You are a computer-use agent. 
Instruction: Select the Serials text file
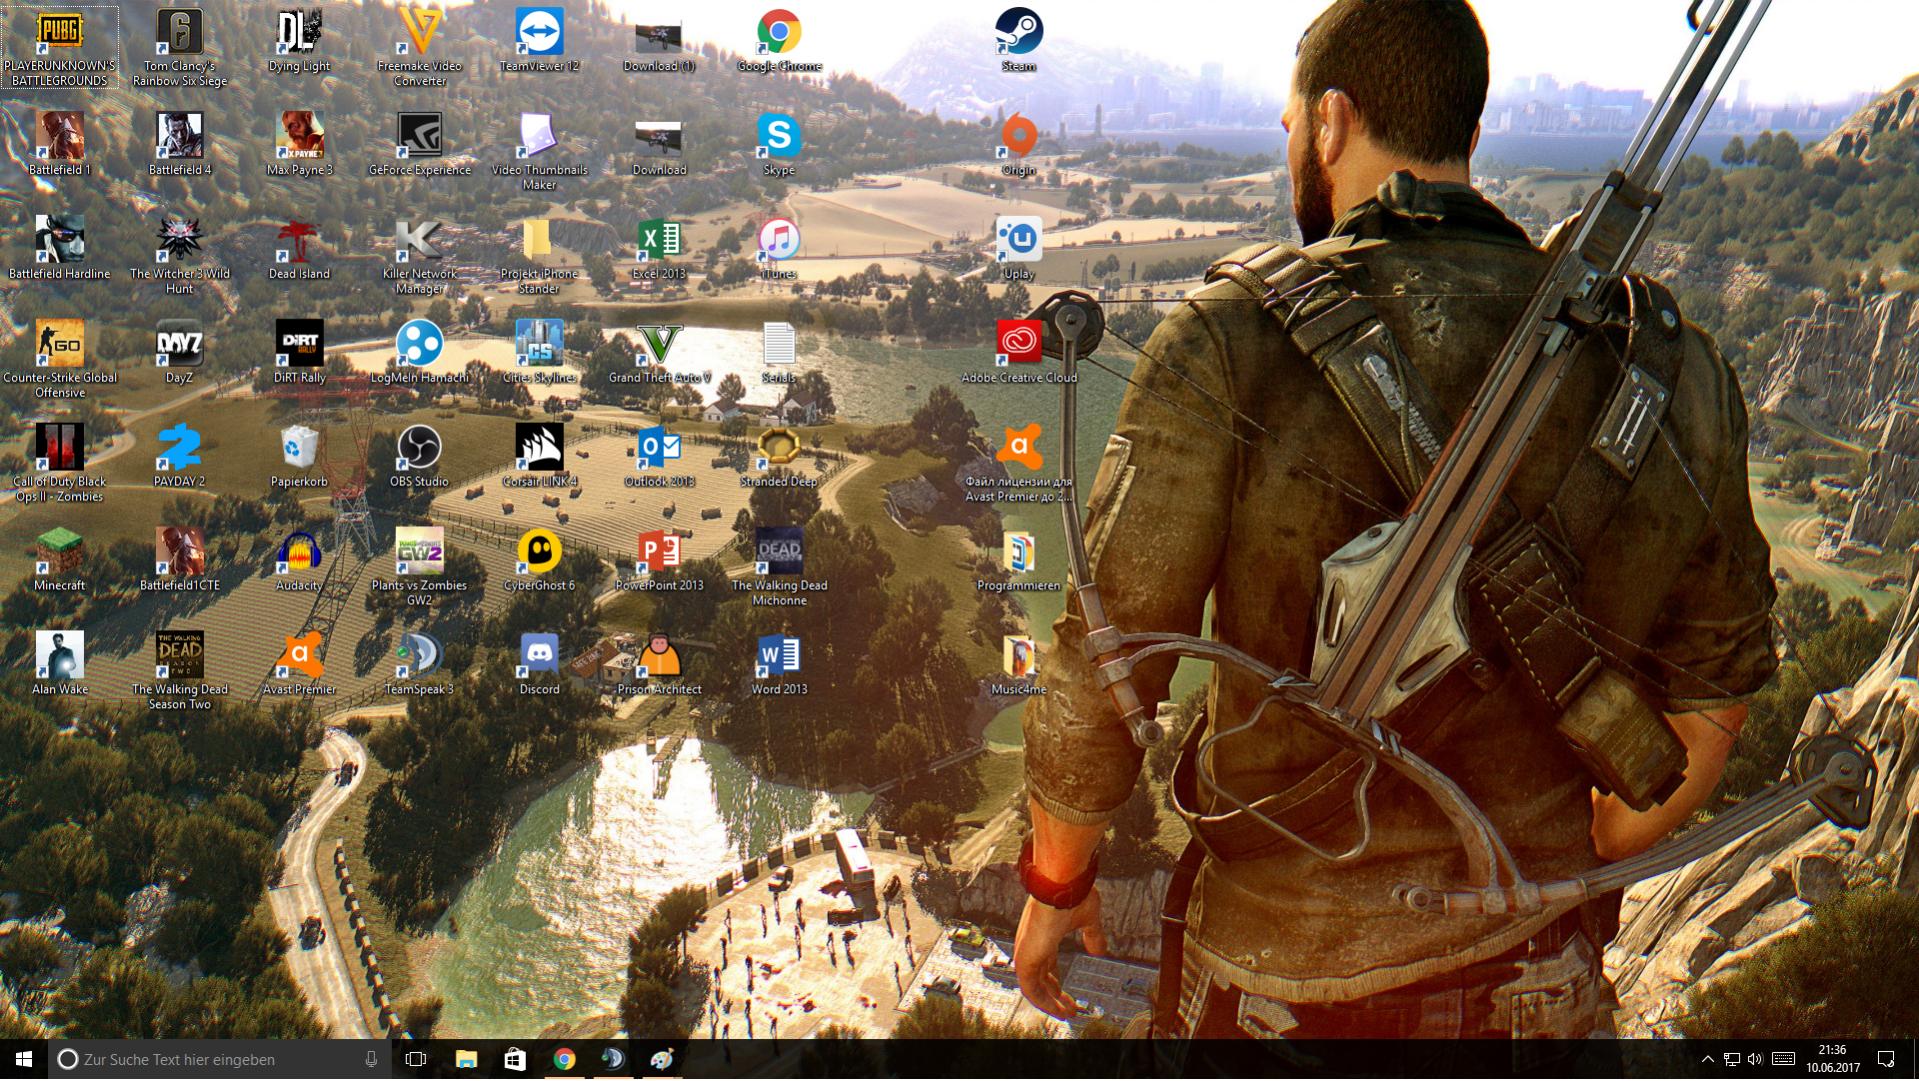tap(779, 352)
